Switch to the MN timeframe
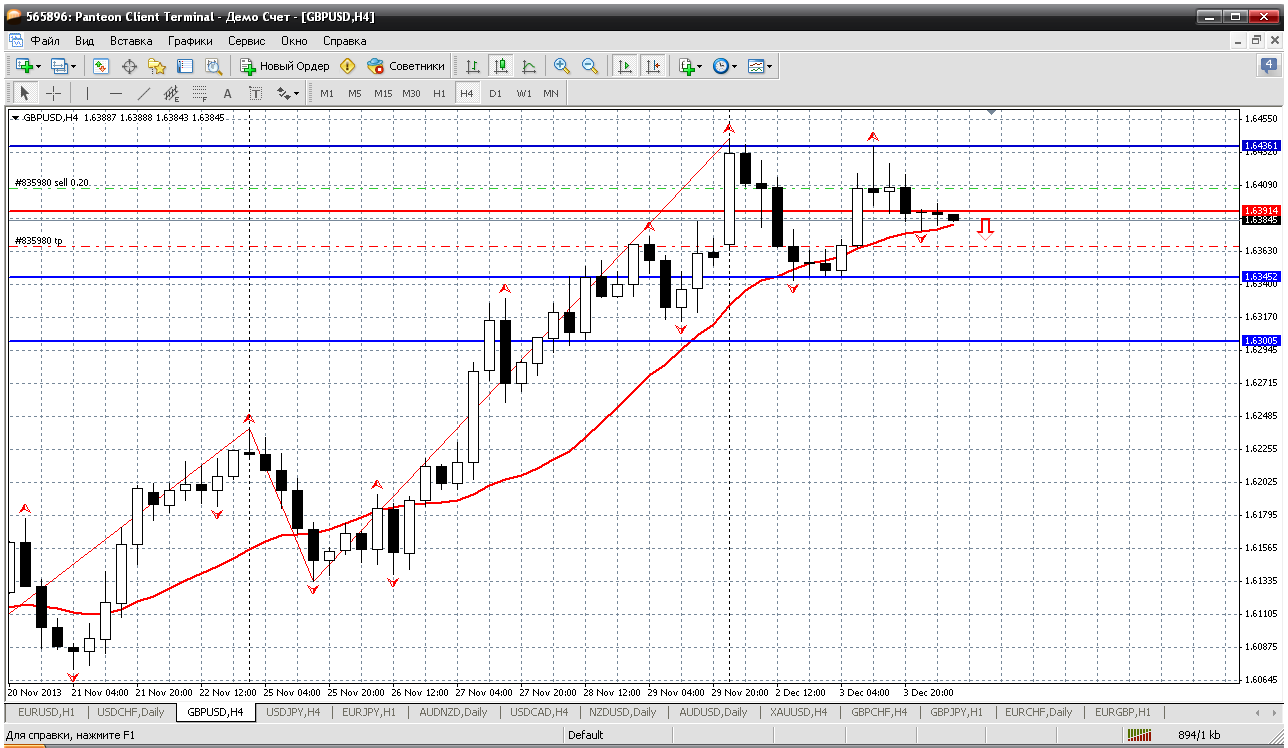This screenshot has width=1288, height=748. pos(551,93)
